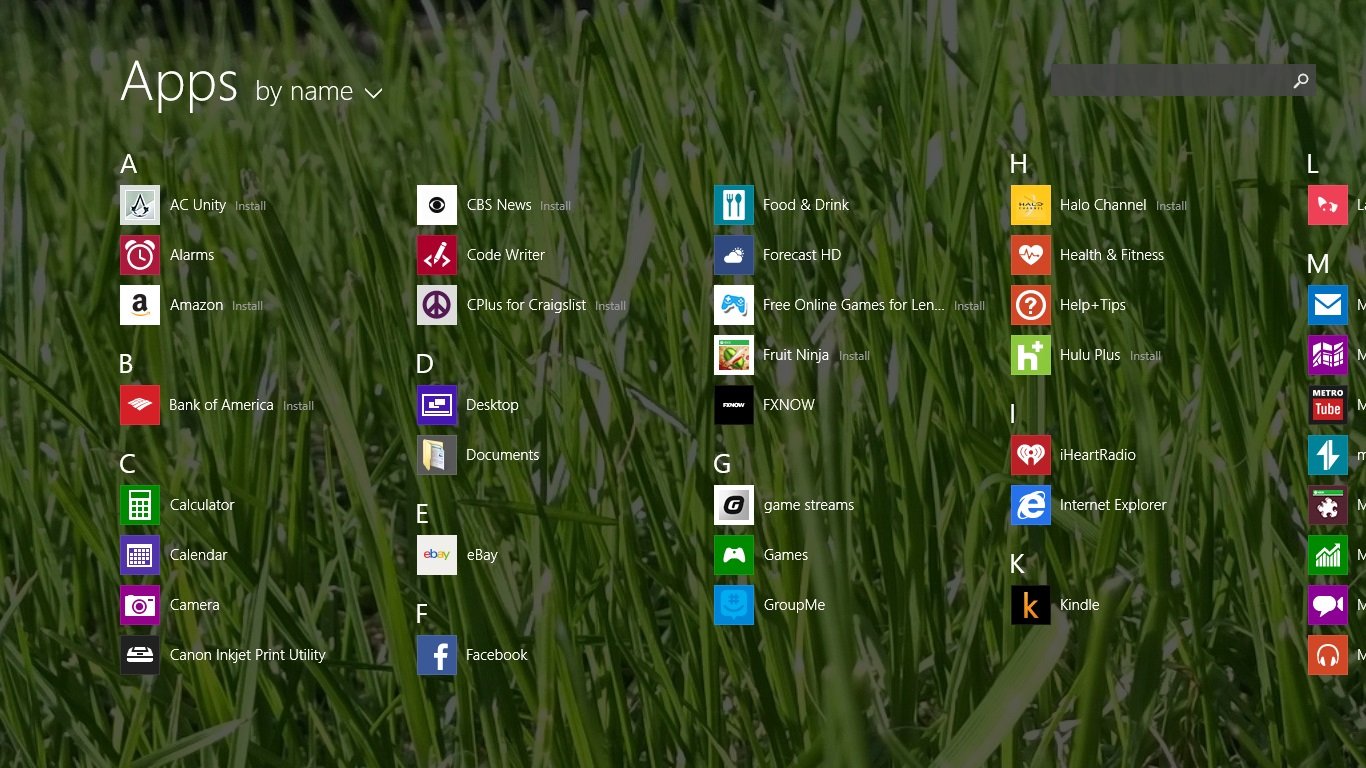The width and height of the screenshot is (1366, 768).
Task: Open the Desktop tile icon
Action: 437,405
